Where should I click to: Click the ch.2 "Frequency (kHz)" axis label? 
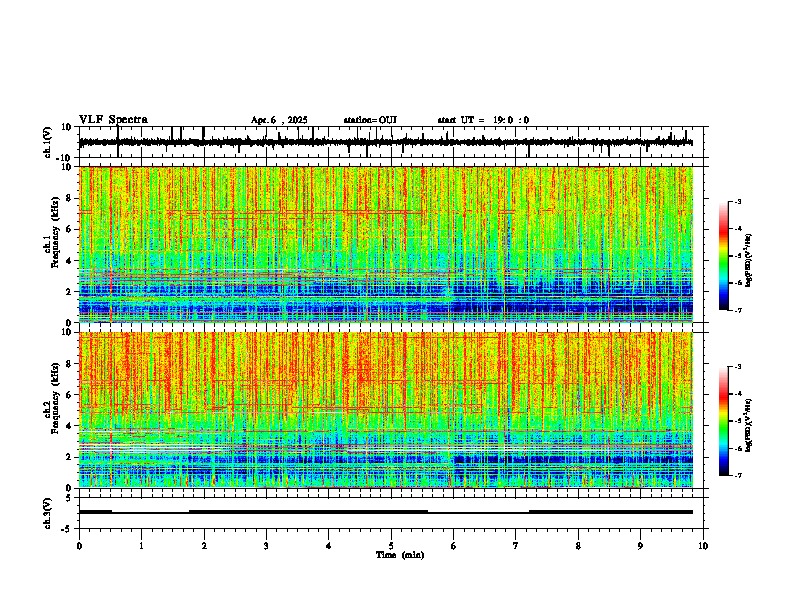point(55,398)
